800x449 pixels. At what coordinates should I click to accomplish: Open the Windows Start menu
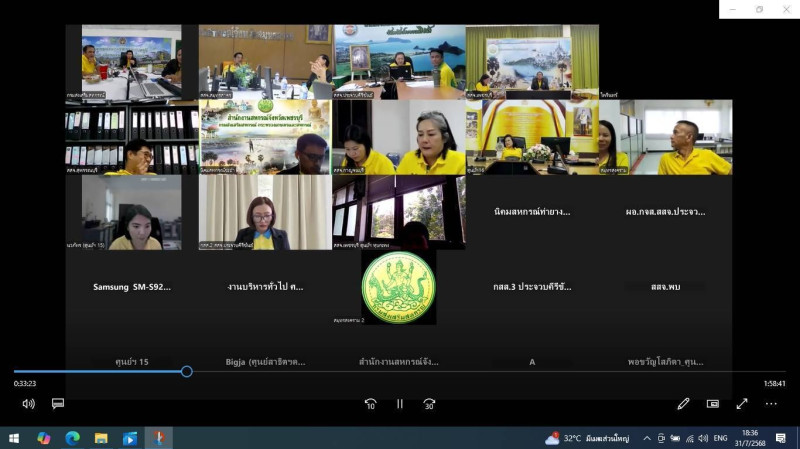[15, 438]
